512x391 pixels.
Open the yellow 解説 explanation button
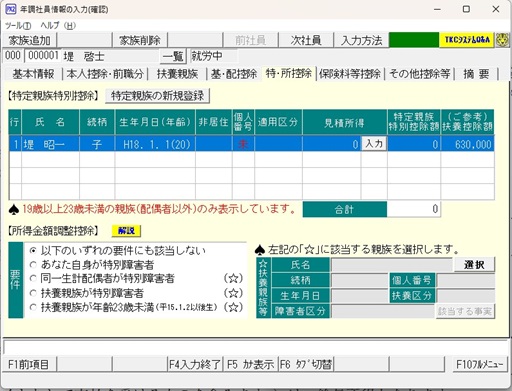click(x=126, y=231)
